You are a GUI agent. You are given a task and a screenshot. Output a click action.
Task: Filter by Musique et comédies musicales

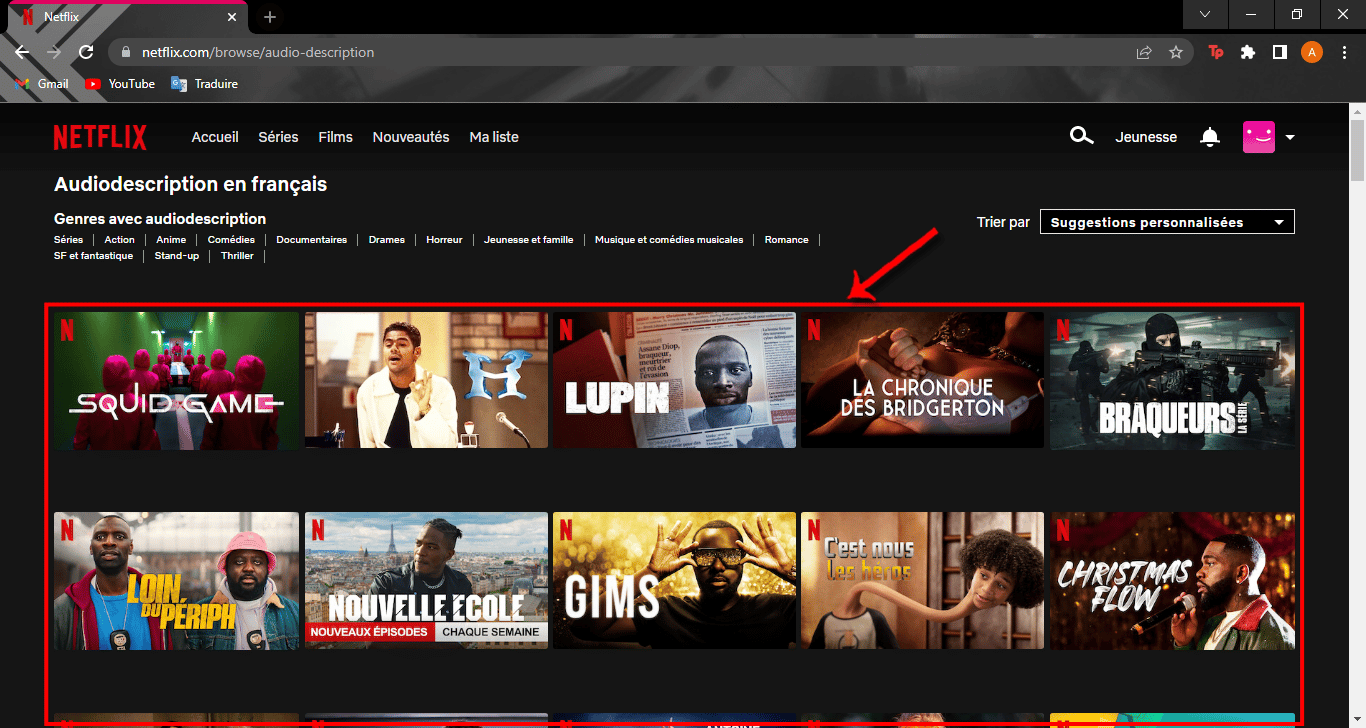pos(669,240)
